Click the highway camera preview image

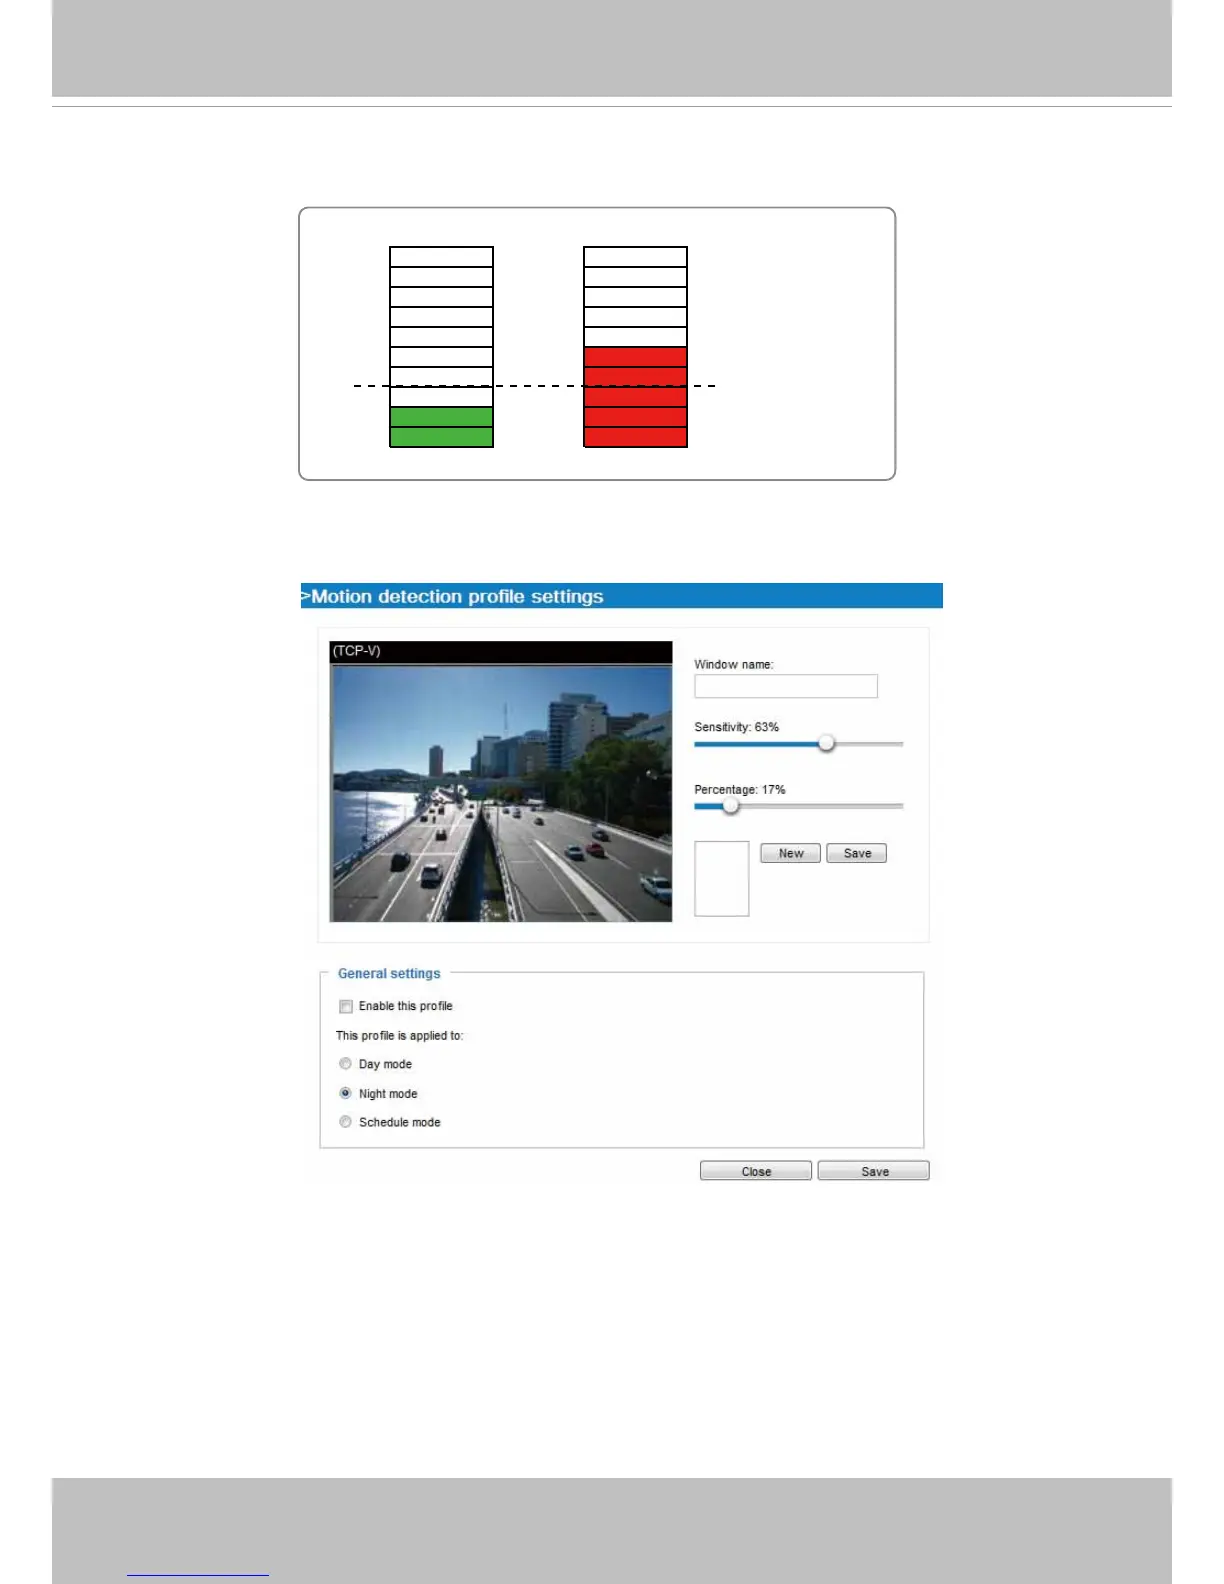501,794
